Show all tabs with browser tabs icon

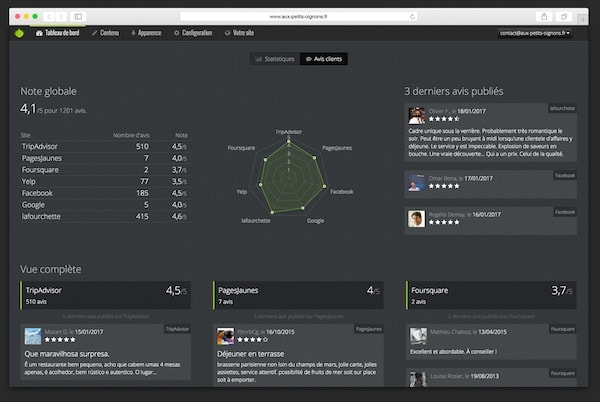point(564,16)
